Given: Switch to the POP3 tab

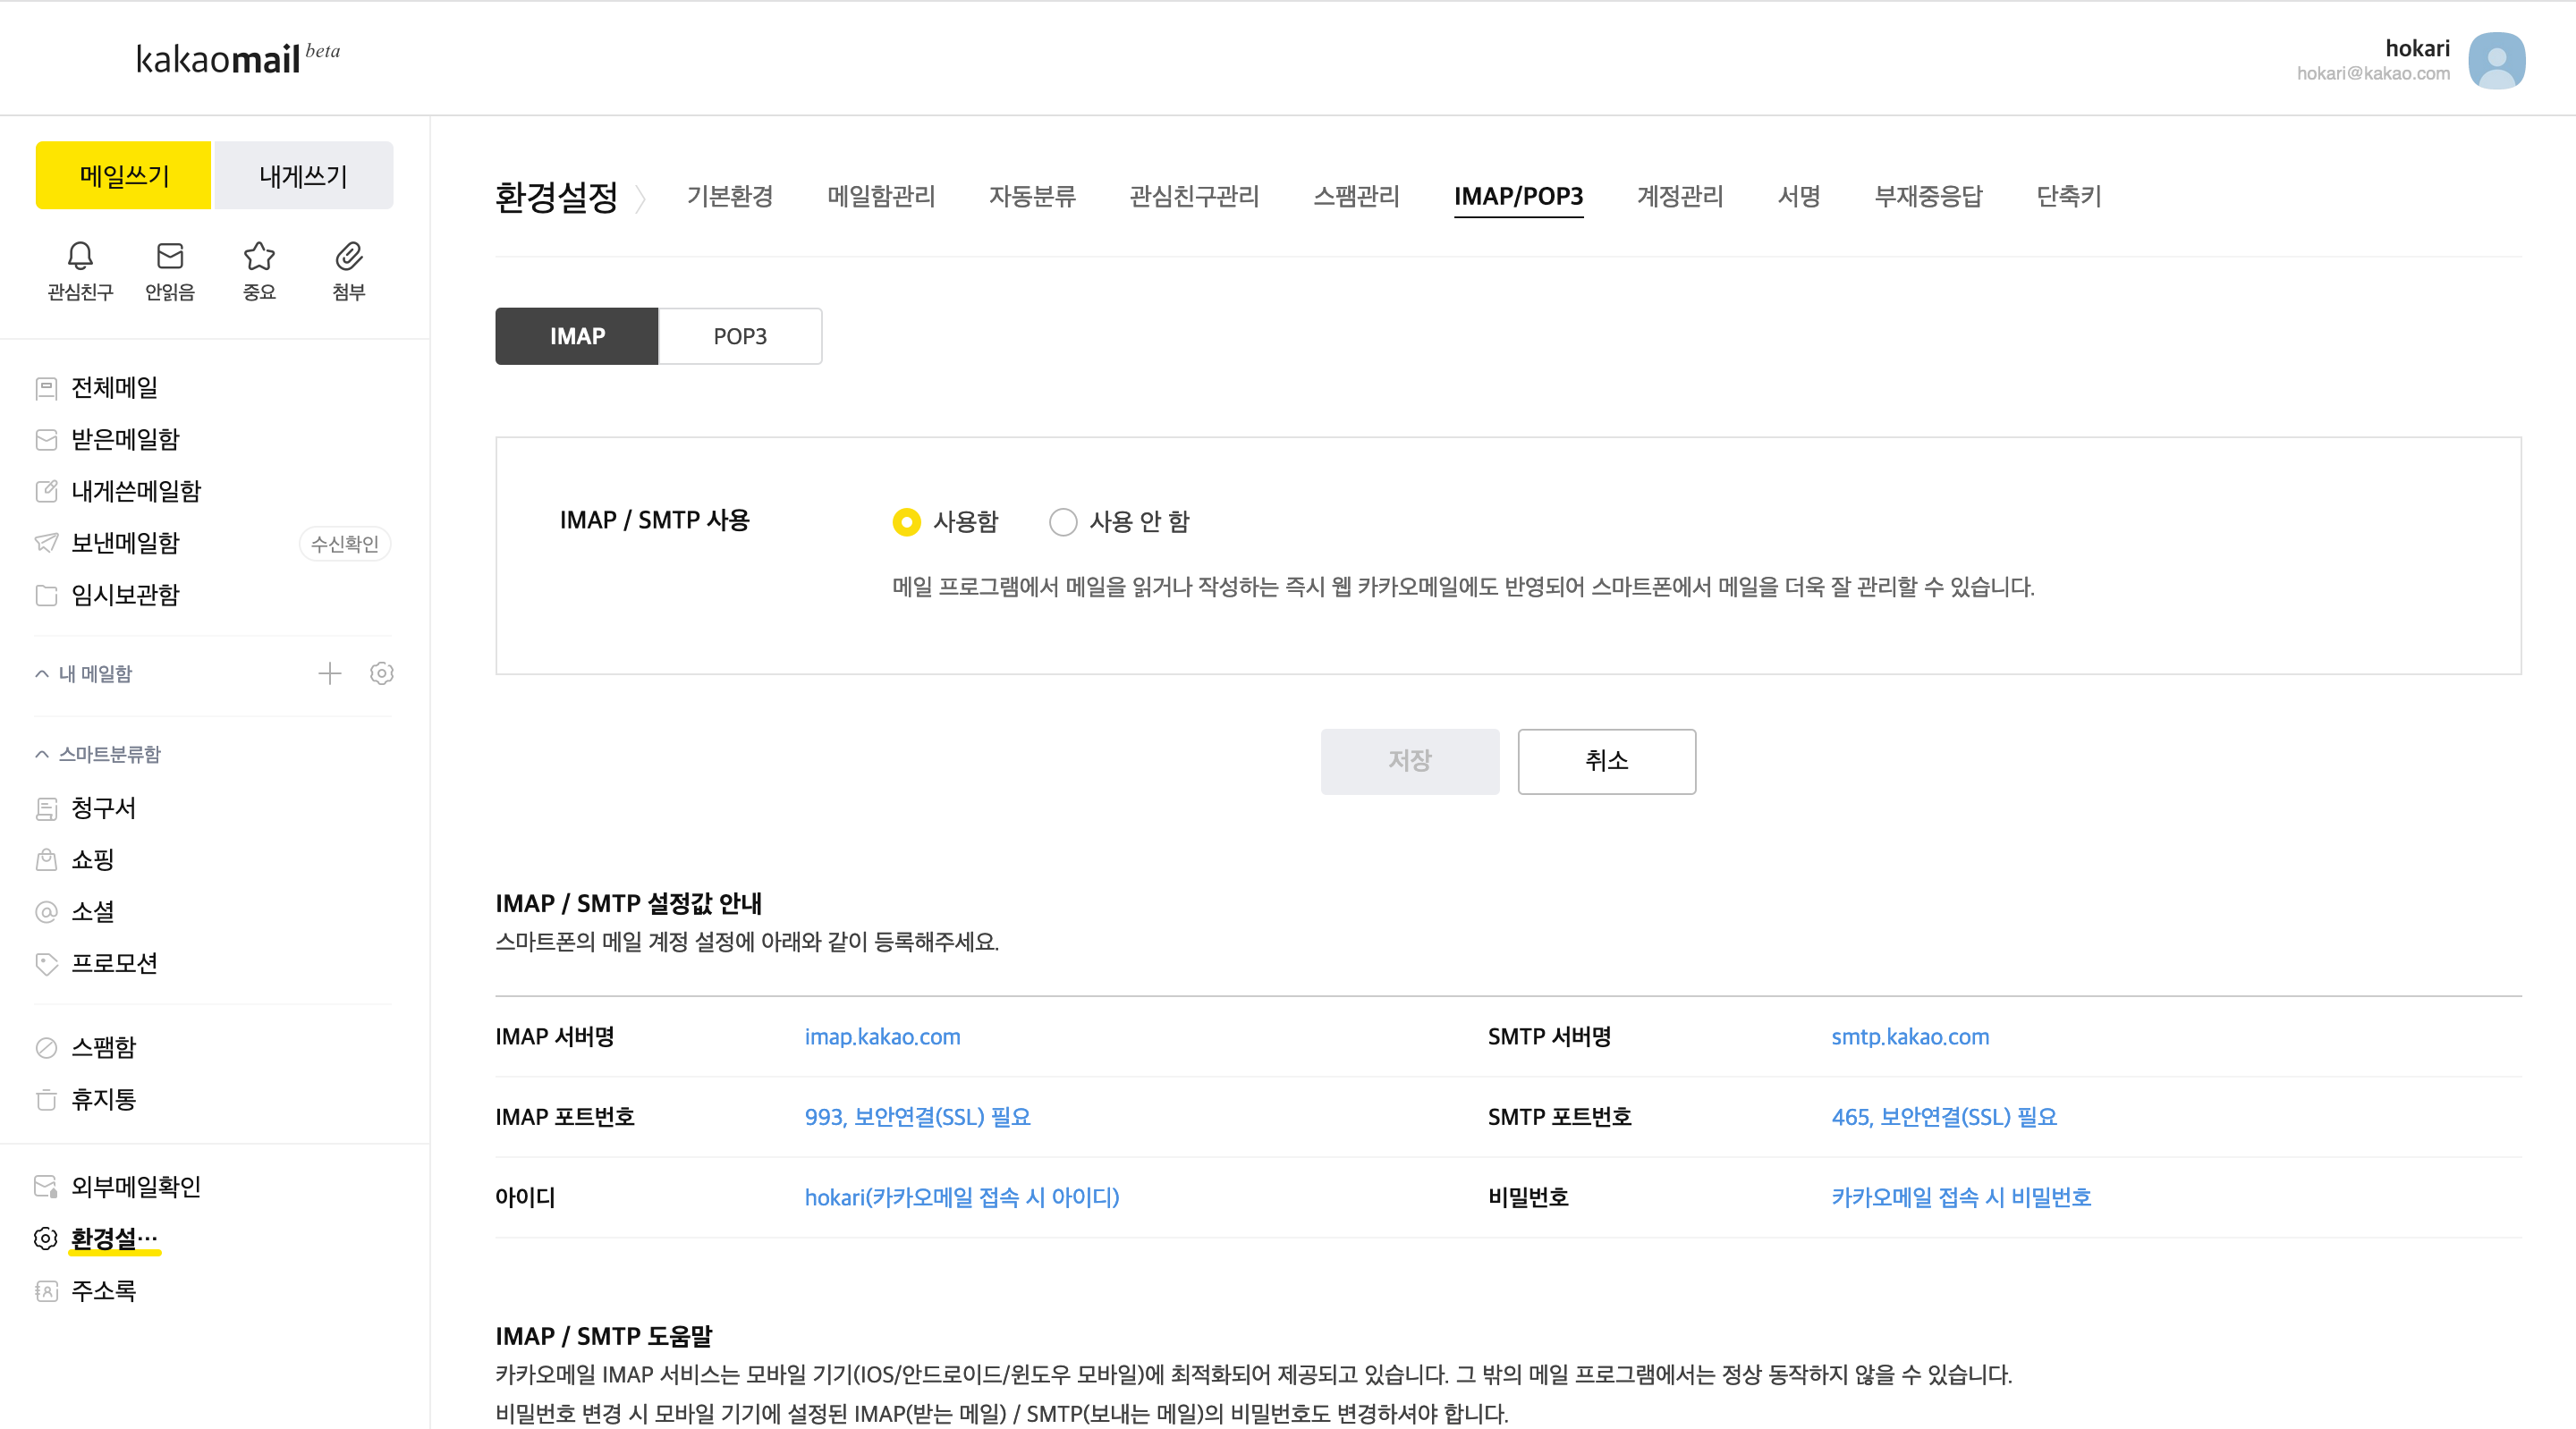Looking at the screenshot, I should pos(740,336).
